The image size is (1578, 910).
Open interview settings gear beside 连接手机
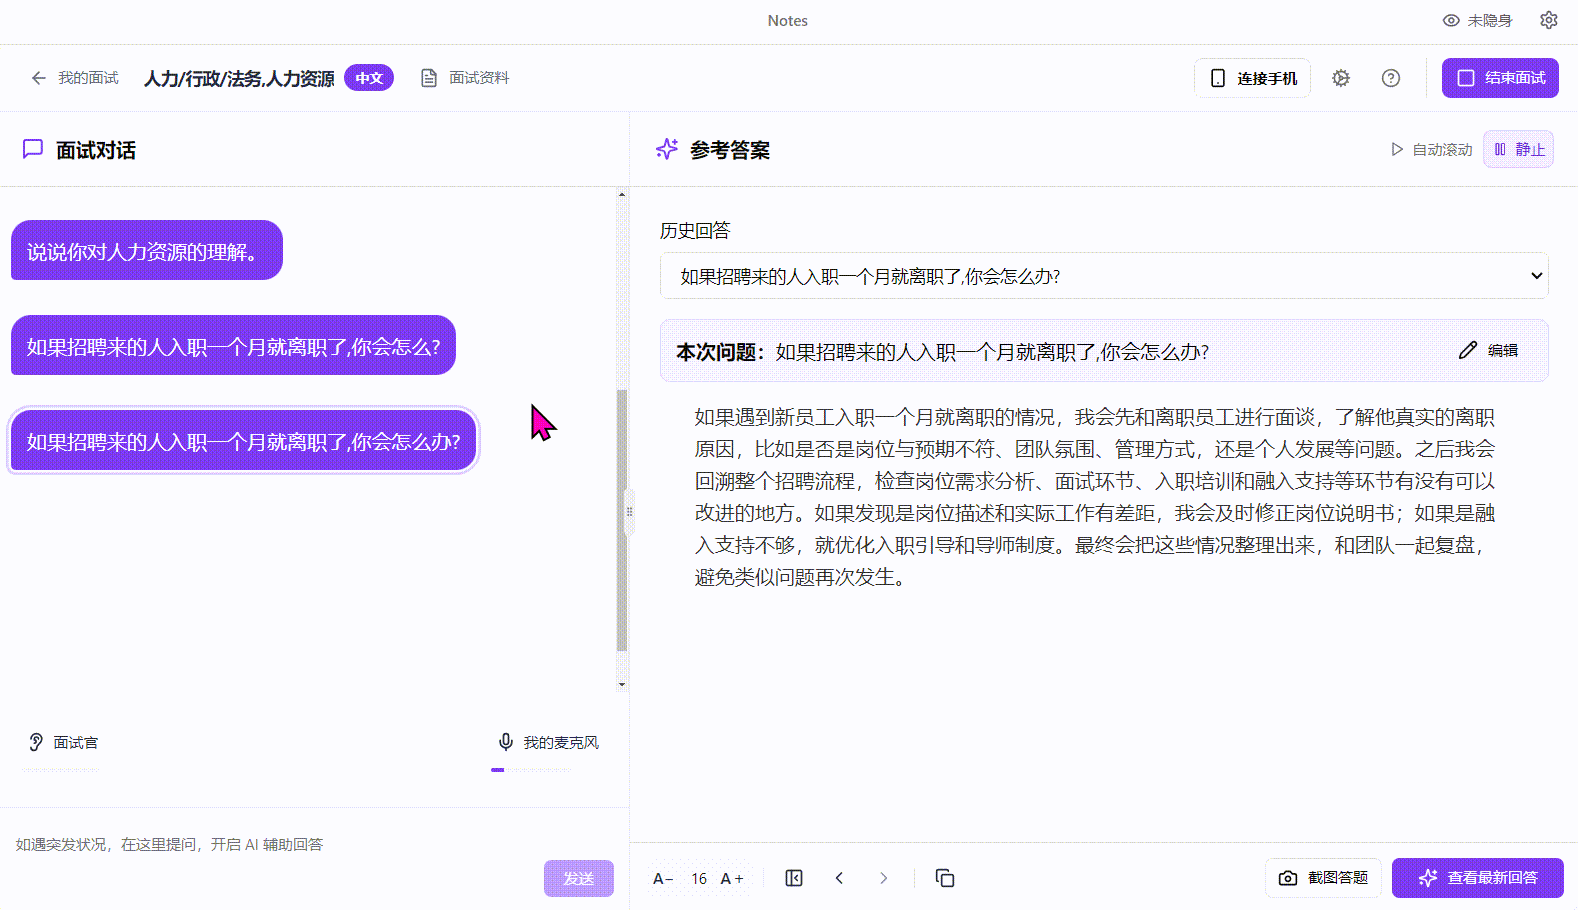(1341, 78)
